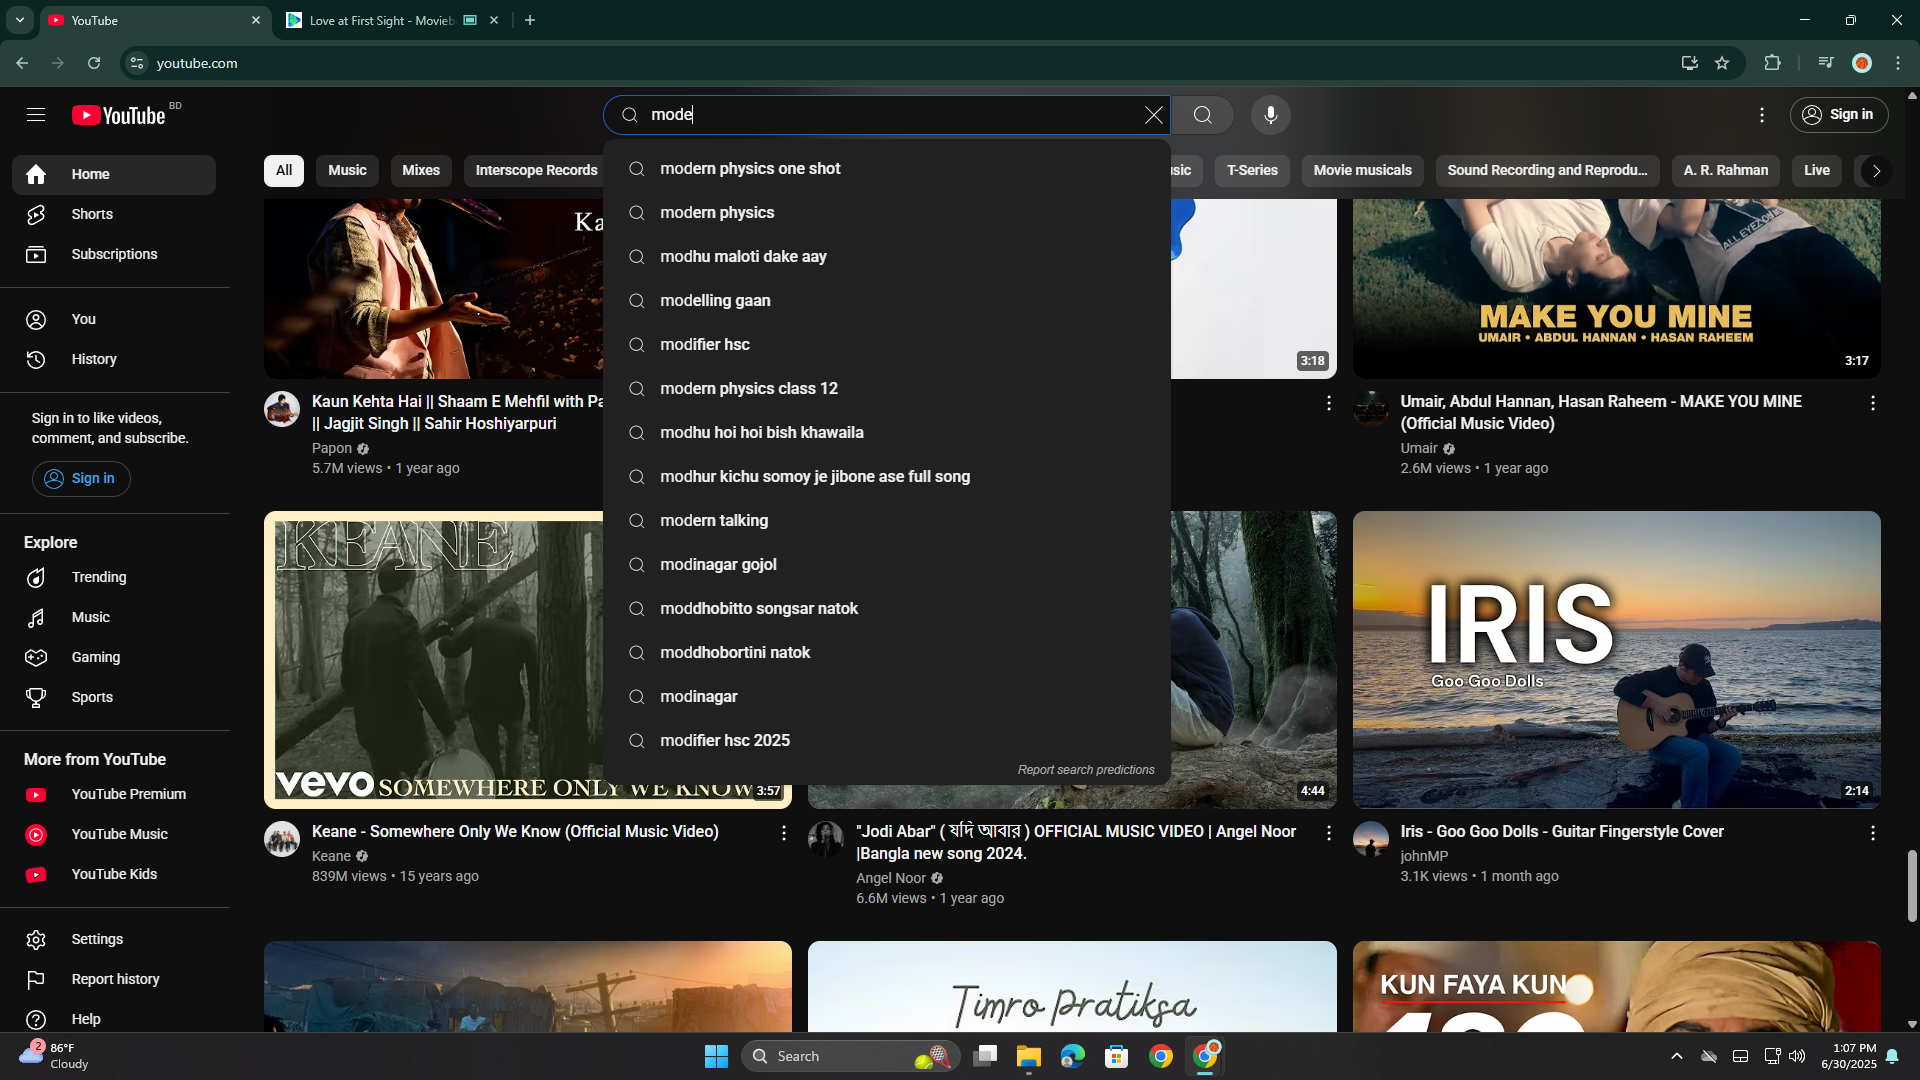
Task: Switch to Love at First Sight browser tab
Action: [x=393, y=20]
